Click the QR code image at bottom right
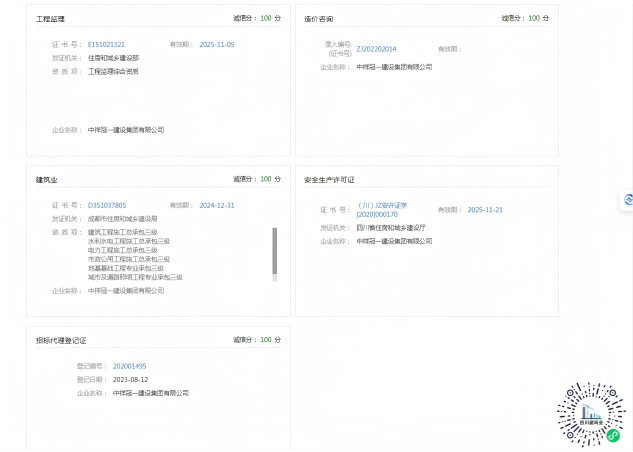 594,414
